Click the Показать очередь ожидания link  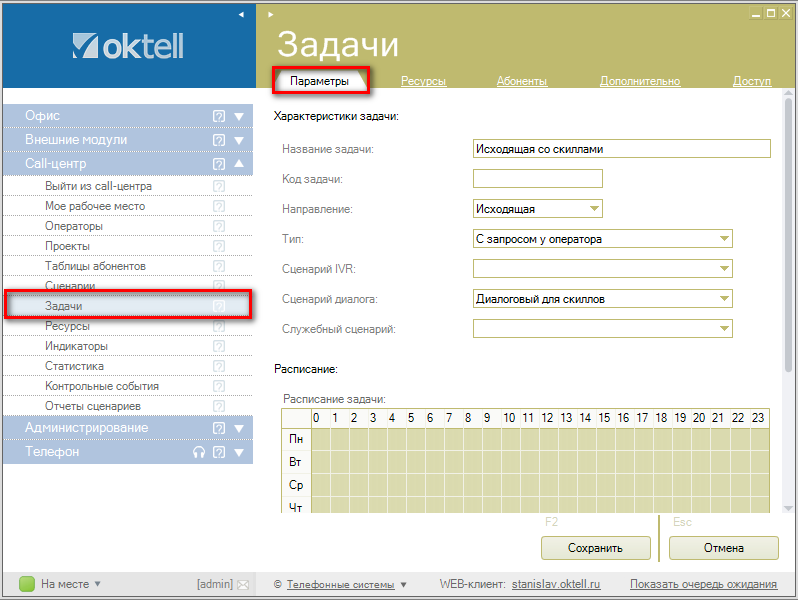703,584
